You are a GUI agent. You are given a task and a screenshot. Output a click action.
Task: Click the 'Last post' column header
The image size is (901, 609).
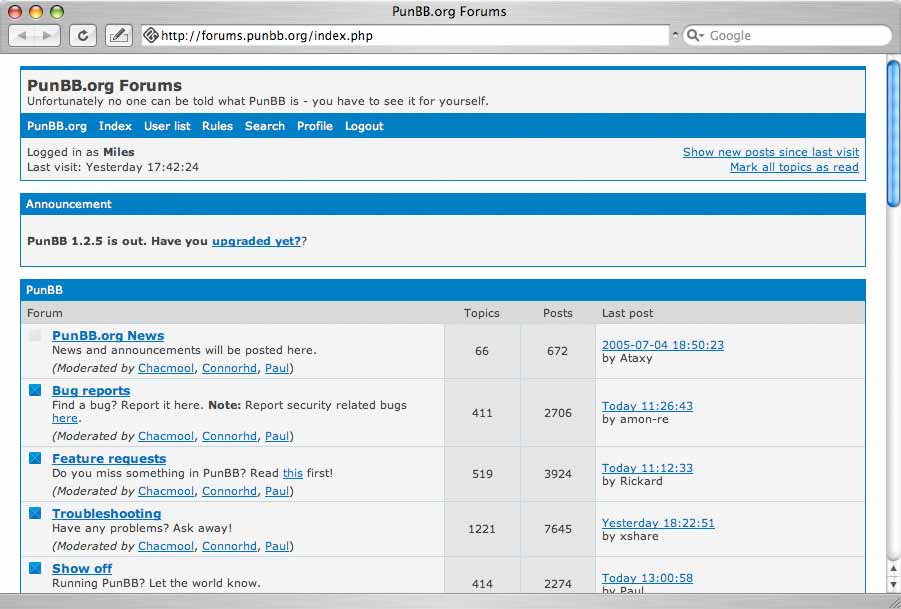[627, 313]
